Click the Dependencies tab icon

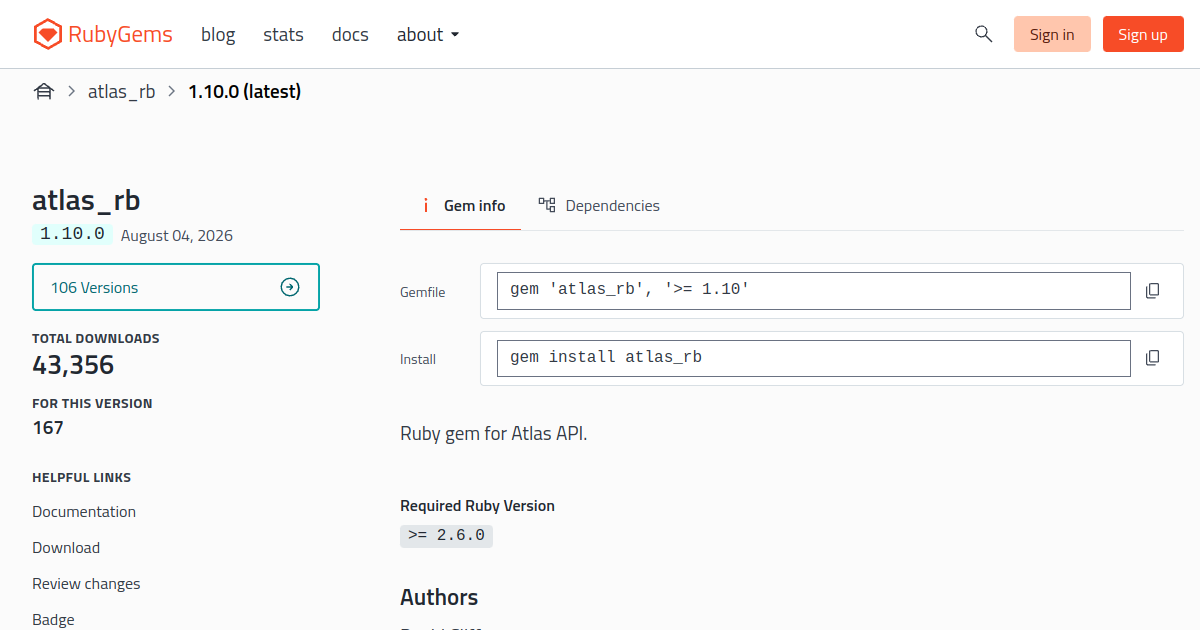[x=547, y=205]
